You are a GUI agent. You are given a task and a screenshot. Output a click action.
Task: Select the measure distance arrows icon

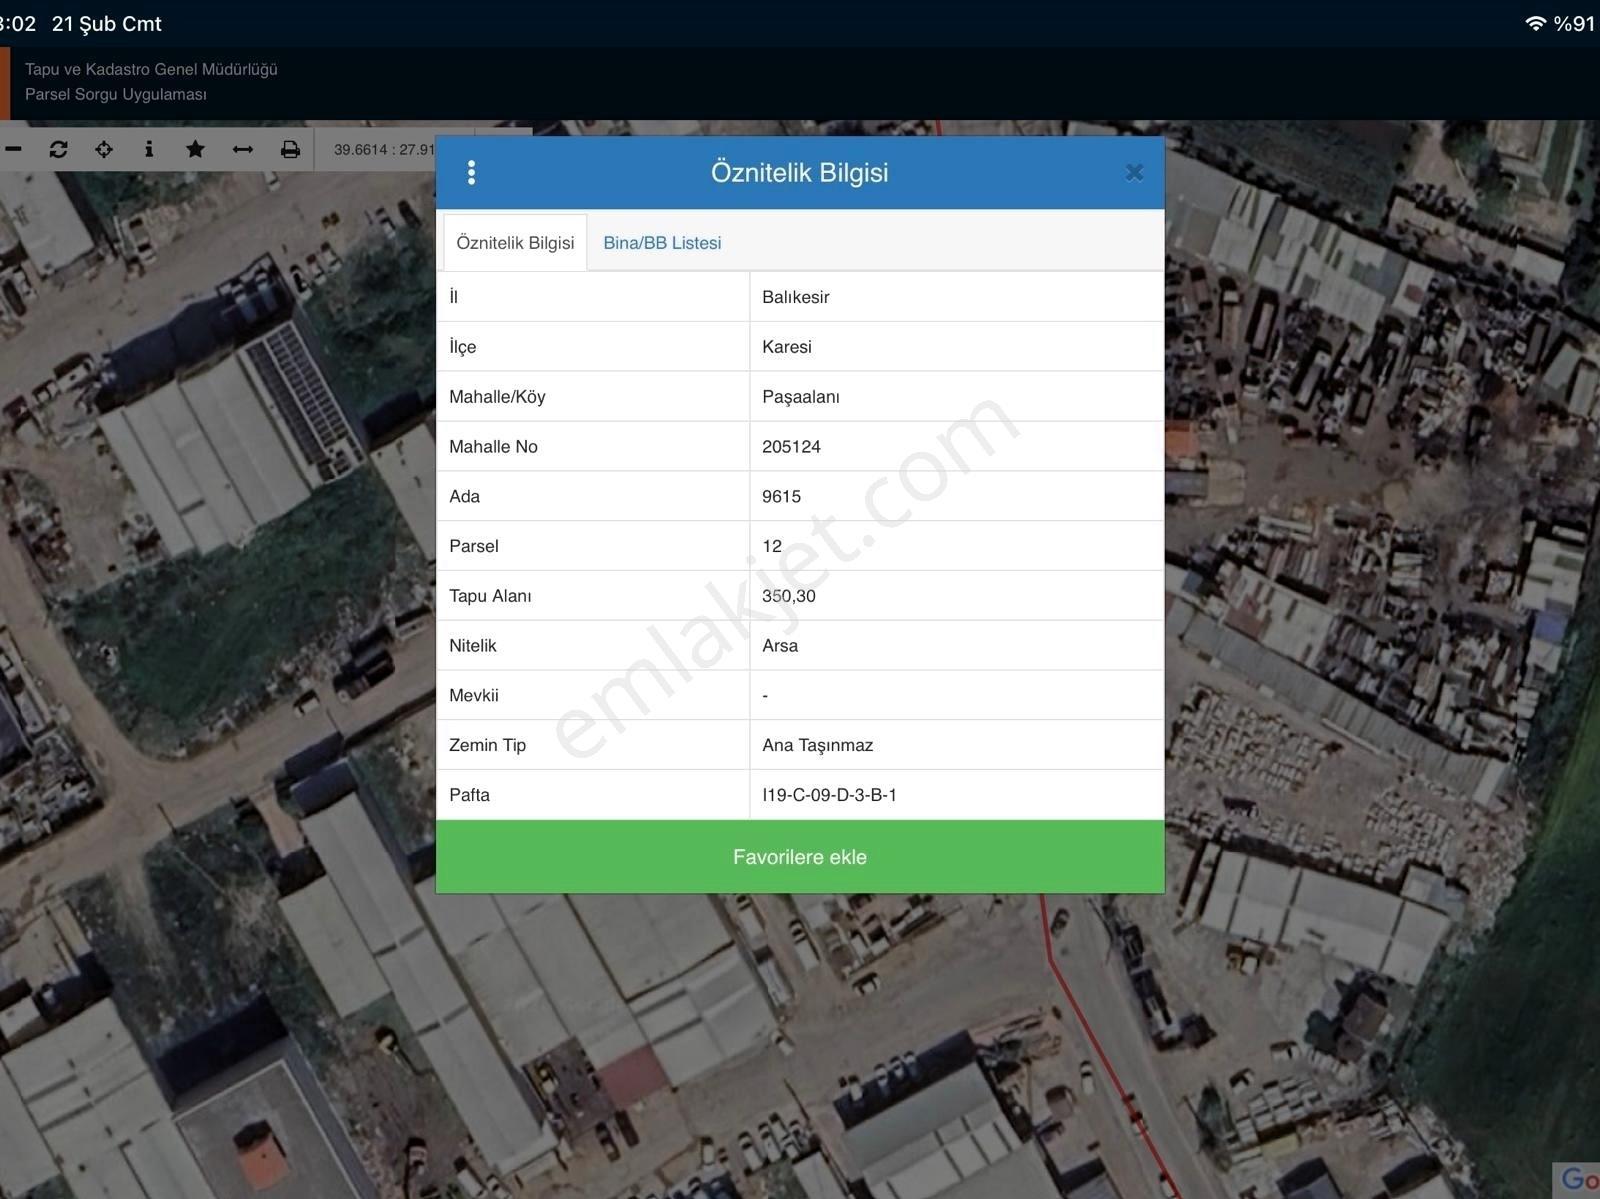[242, 149]
